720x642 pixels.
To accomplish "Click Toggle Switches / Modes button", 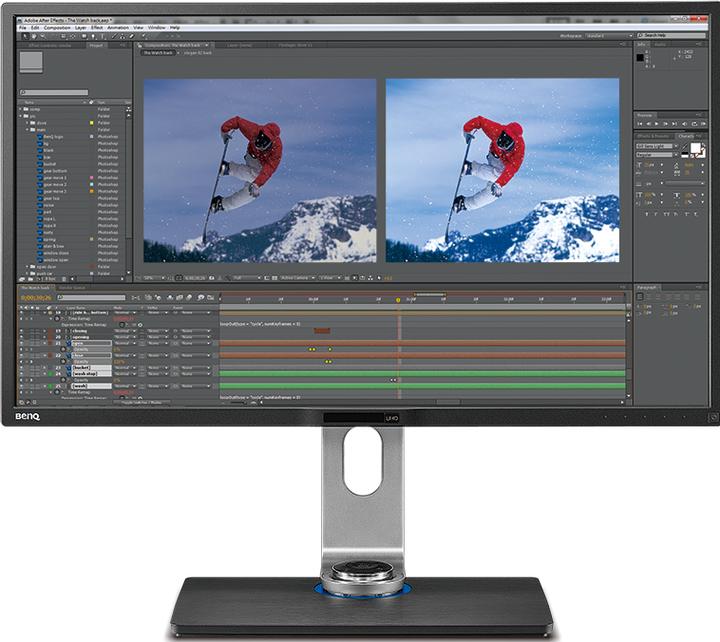I will (142, 403).
